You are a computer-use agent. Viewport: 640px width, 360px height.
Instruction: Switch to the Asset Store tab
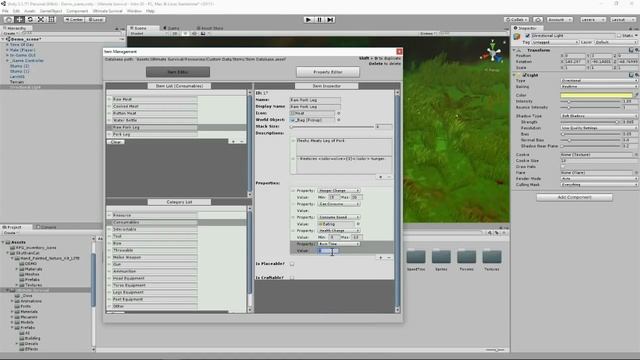[210, 28]
